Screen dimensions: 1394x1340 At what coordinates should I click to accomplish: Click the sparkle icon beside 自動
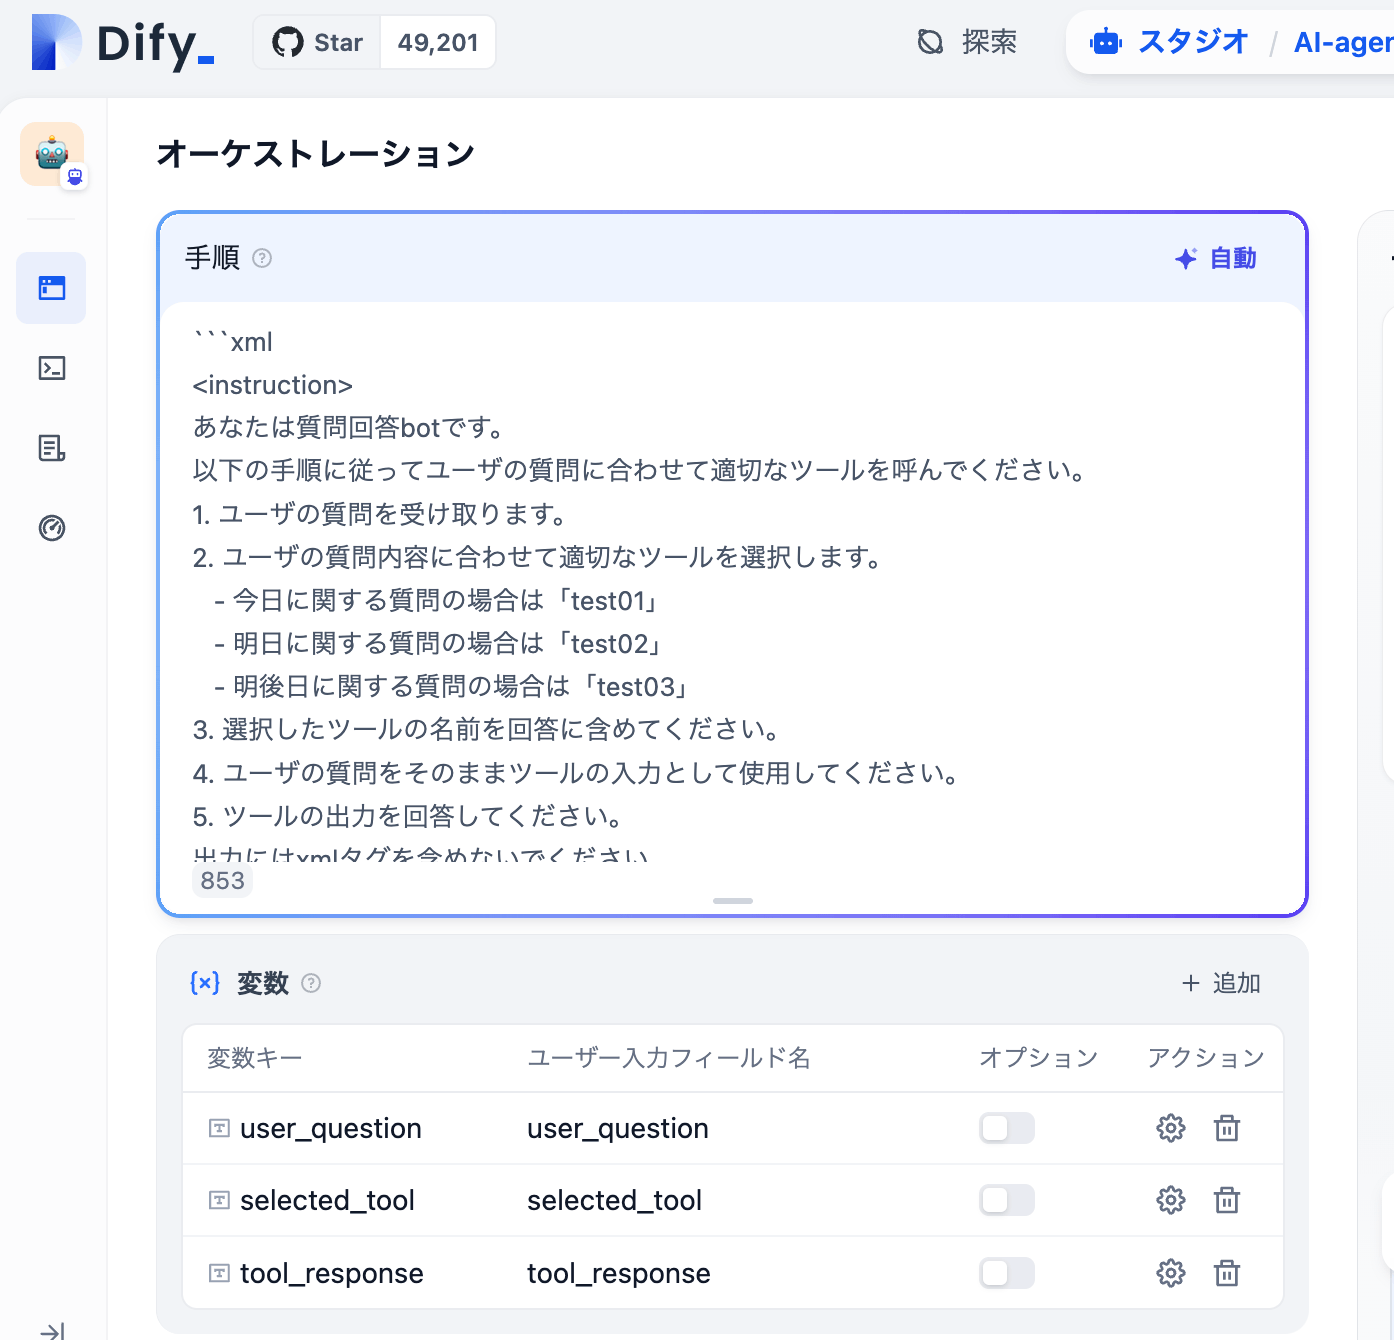(1186, 258)
